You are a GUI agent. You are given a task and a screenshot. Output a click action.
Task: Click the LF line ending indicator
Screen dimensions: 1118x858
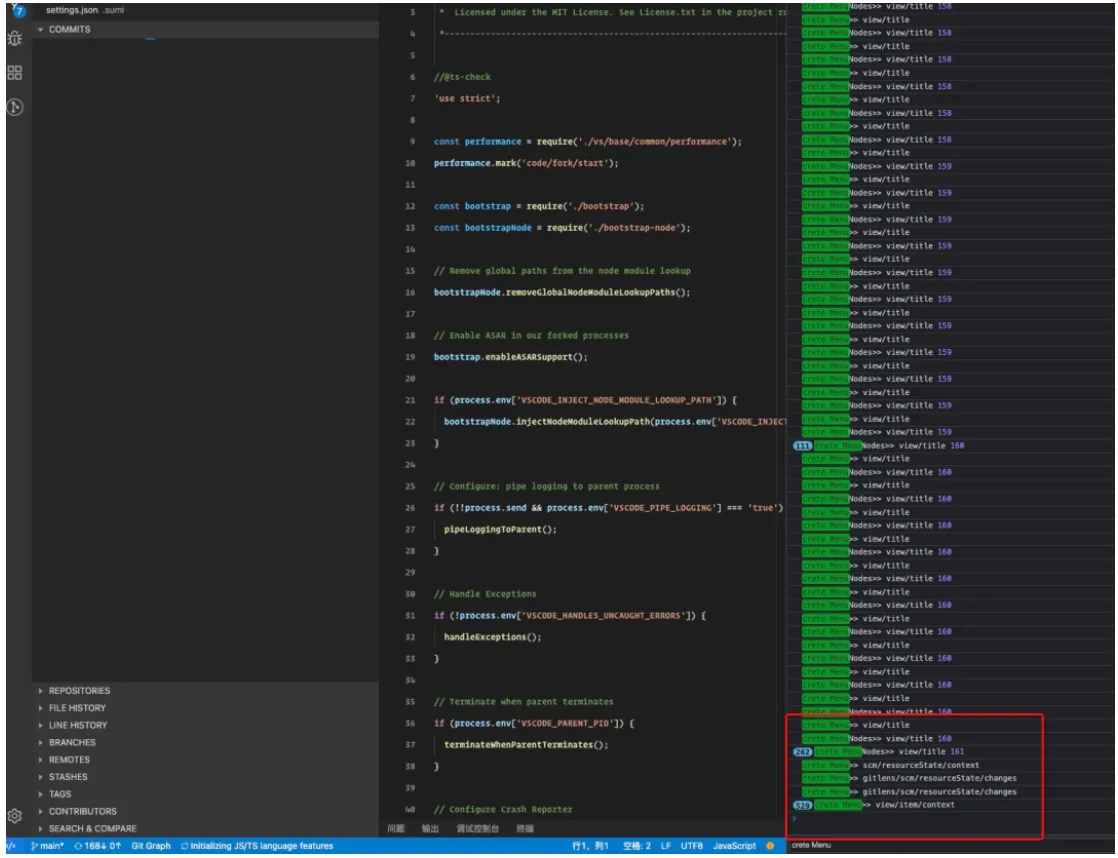tap(665, 846)
